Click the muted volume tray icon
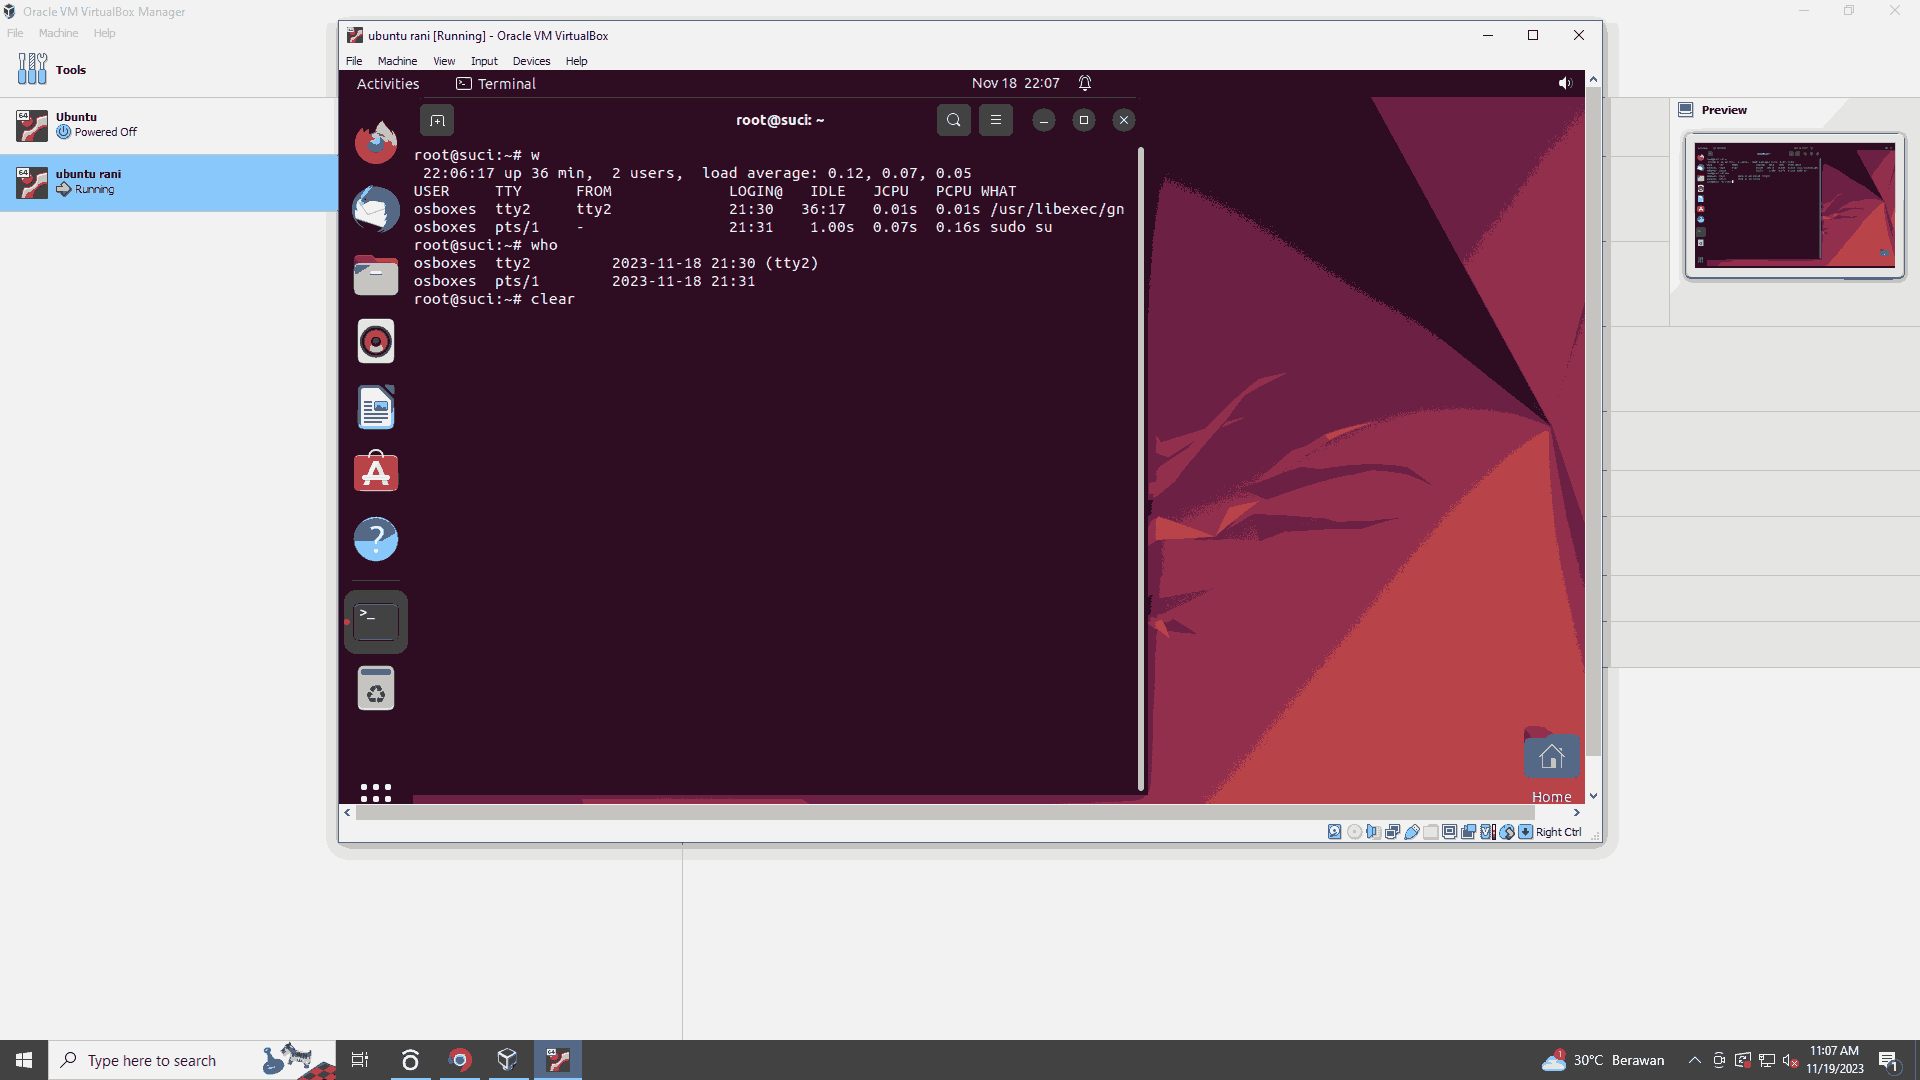Image resolution: width=1920 pixels, height=1080 pixels. coord(1791,1060)
